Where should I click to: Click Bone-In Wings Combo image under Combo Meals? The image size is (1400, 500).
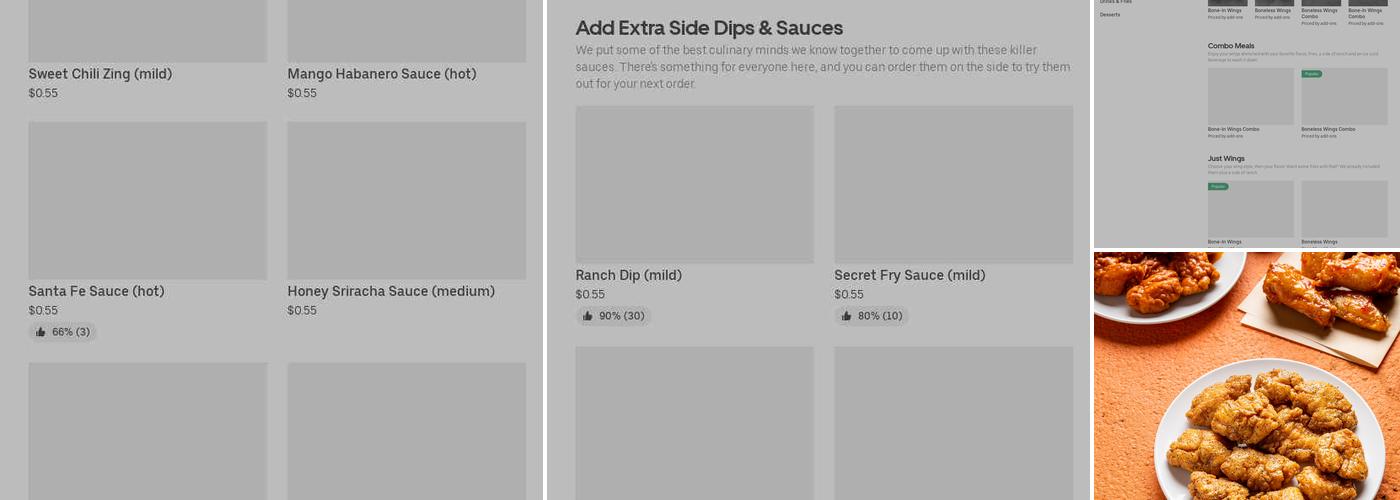click(x=1250, y=97)
